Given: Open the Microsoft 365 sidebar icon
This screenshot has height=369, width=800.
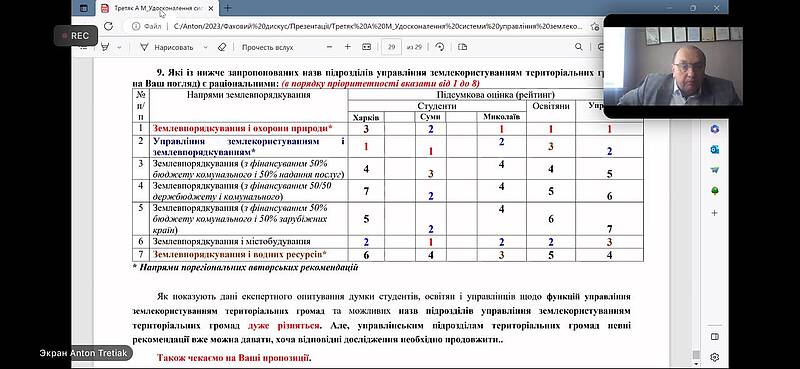Looking at the screenshot, I should click(x=714, y=129).
